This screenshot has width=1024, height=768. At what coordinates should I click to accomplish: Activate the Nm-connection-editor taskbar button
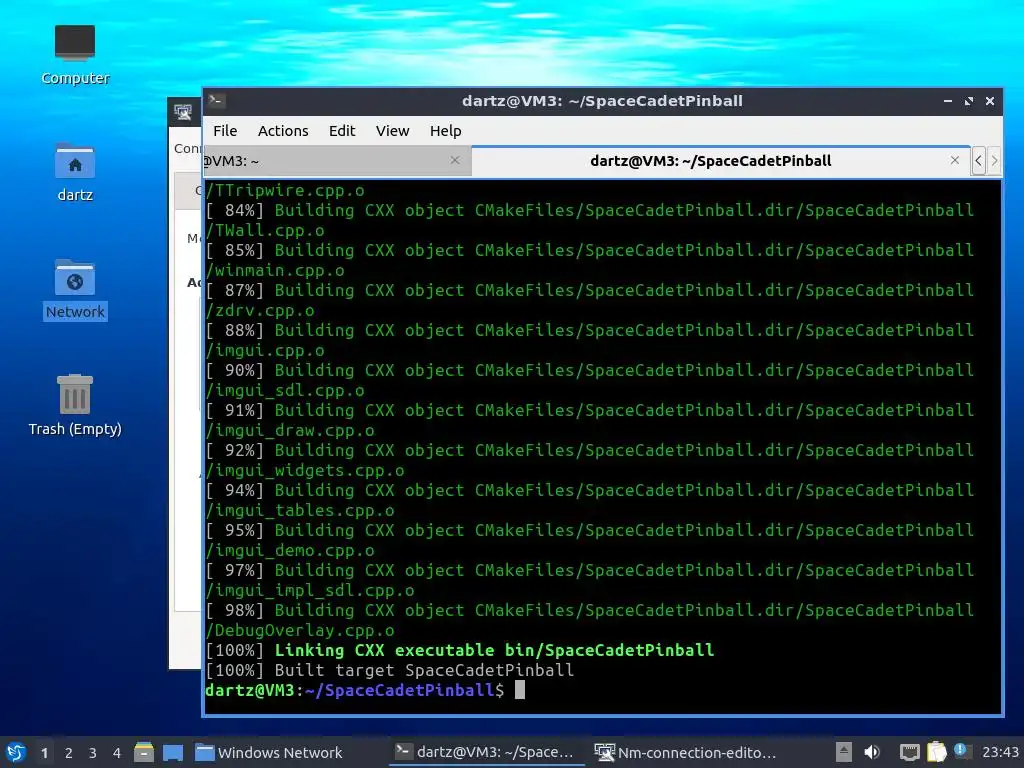tap(686, 752)
